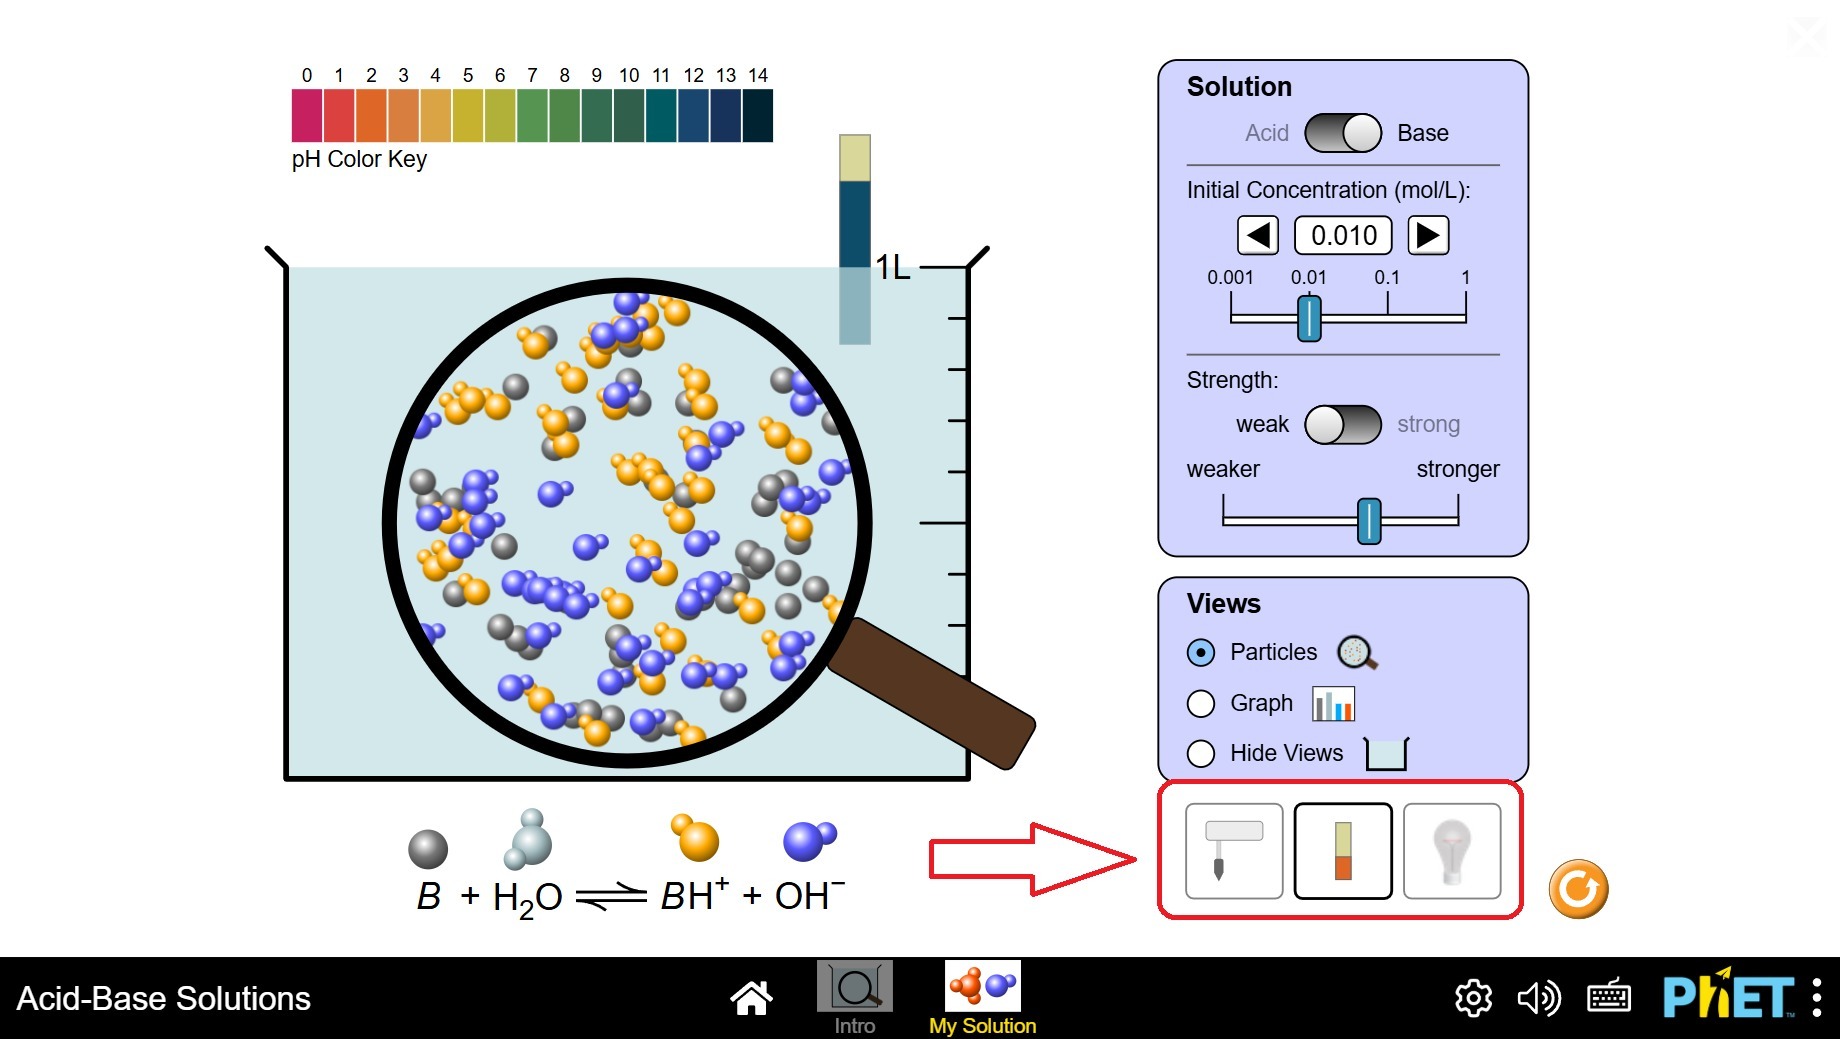This screenshot has width=1840, height=1039.
Task: Click the orange BH+ molecule icon
Action: click(695, 838)
